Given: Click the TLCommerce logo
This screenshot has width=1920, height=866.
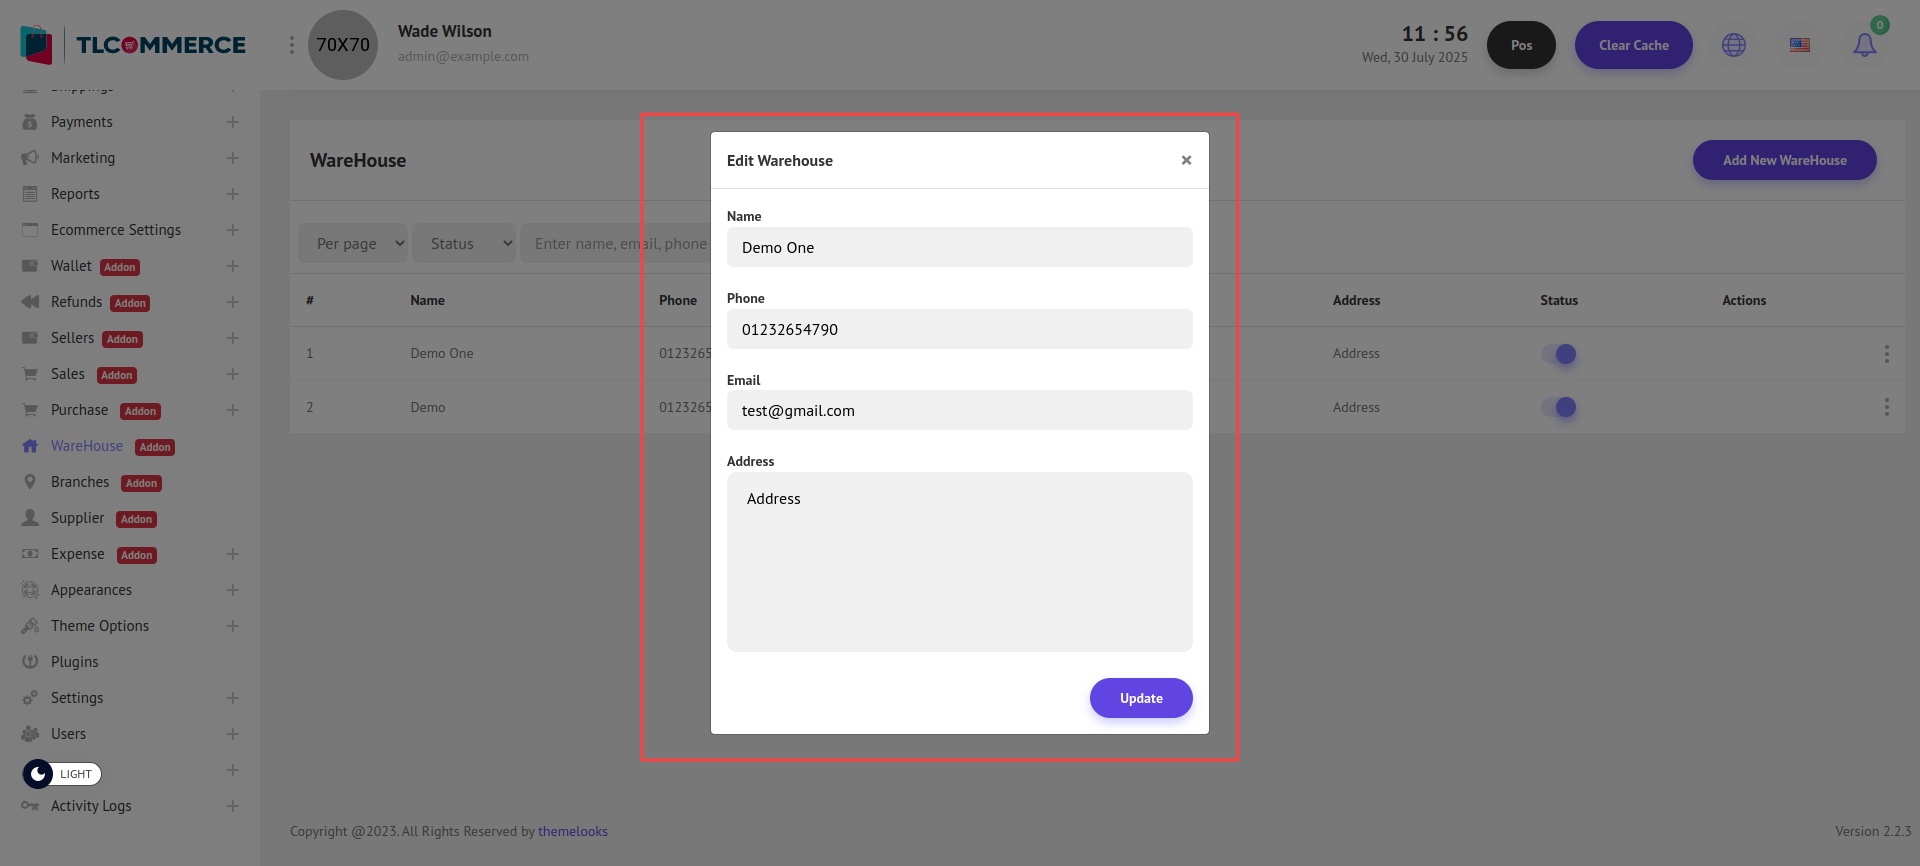Looking at the screenshot, I should 133,45.
